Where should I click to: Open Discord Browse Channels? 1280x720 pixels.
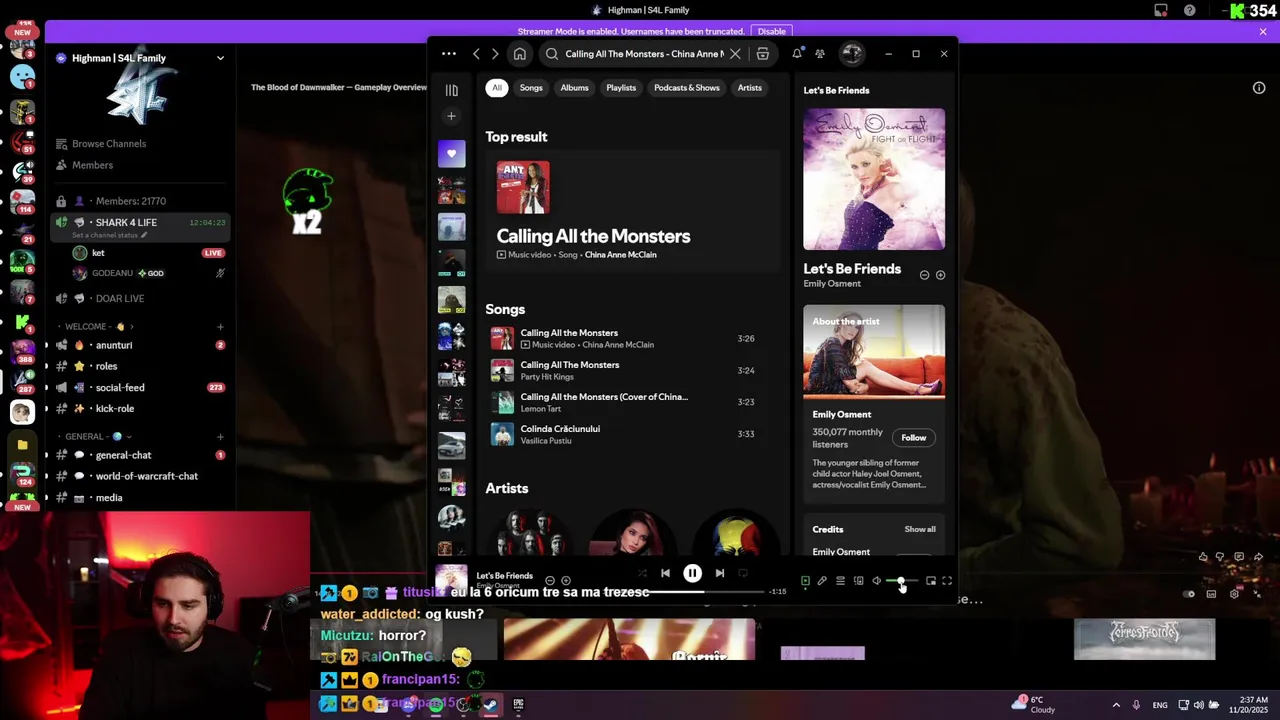(x=109, y=144)
